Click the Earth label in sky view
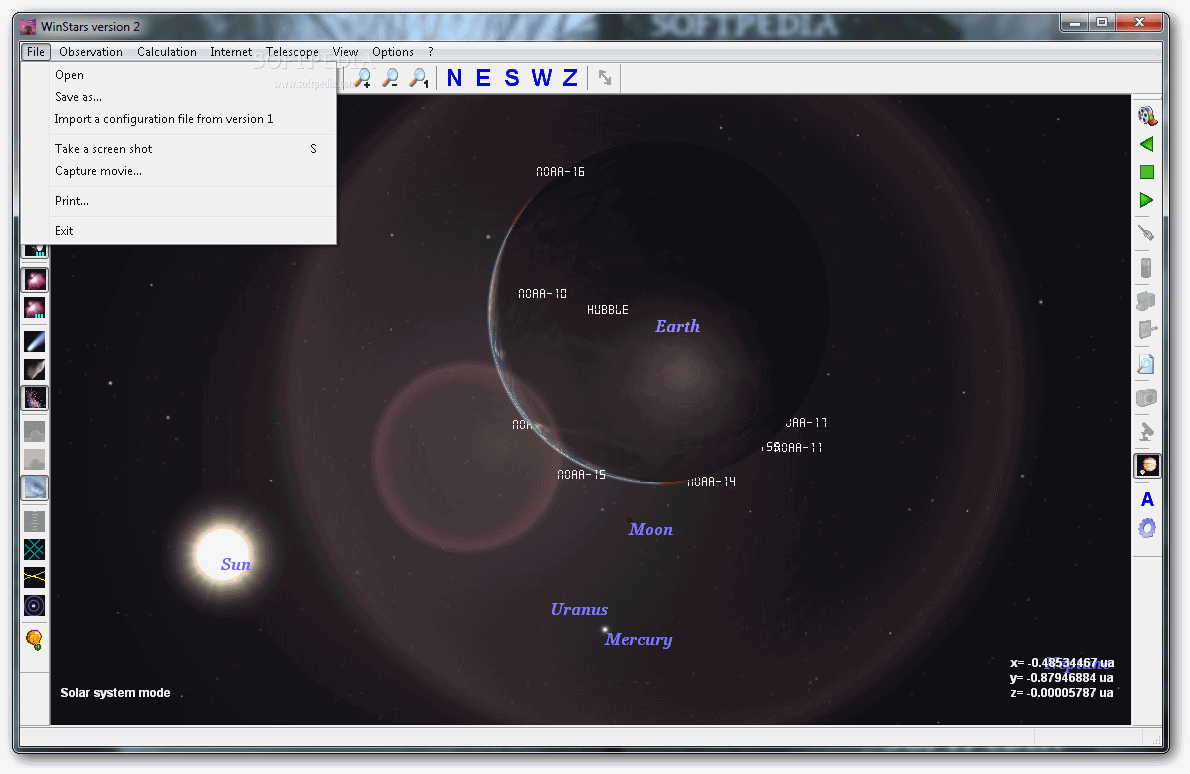This screenshot has height=774, width=1190. pyautogui.click(x=678, y=326)
